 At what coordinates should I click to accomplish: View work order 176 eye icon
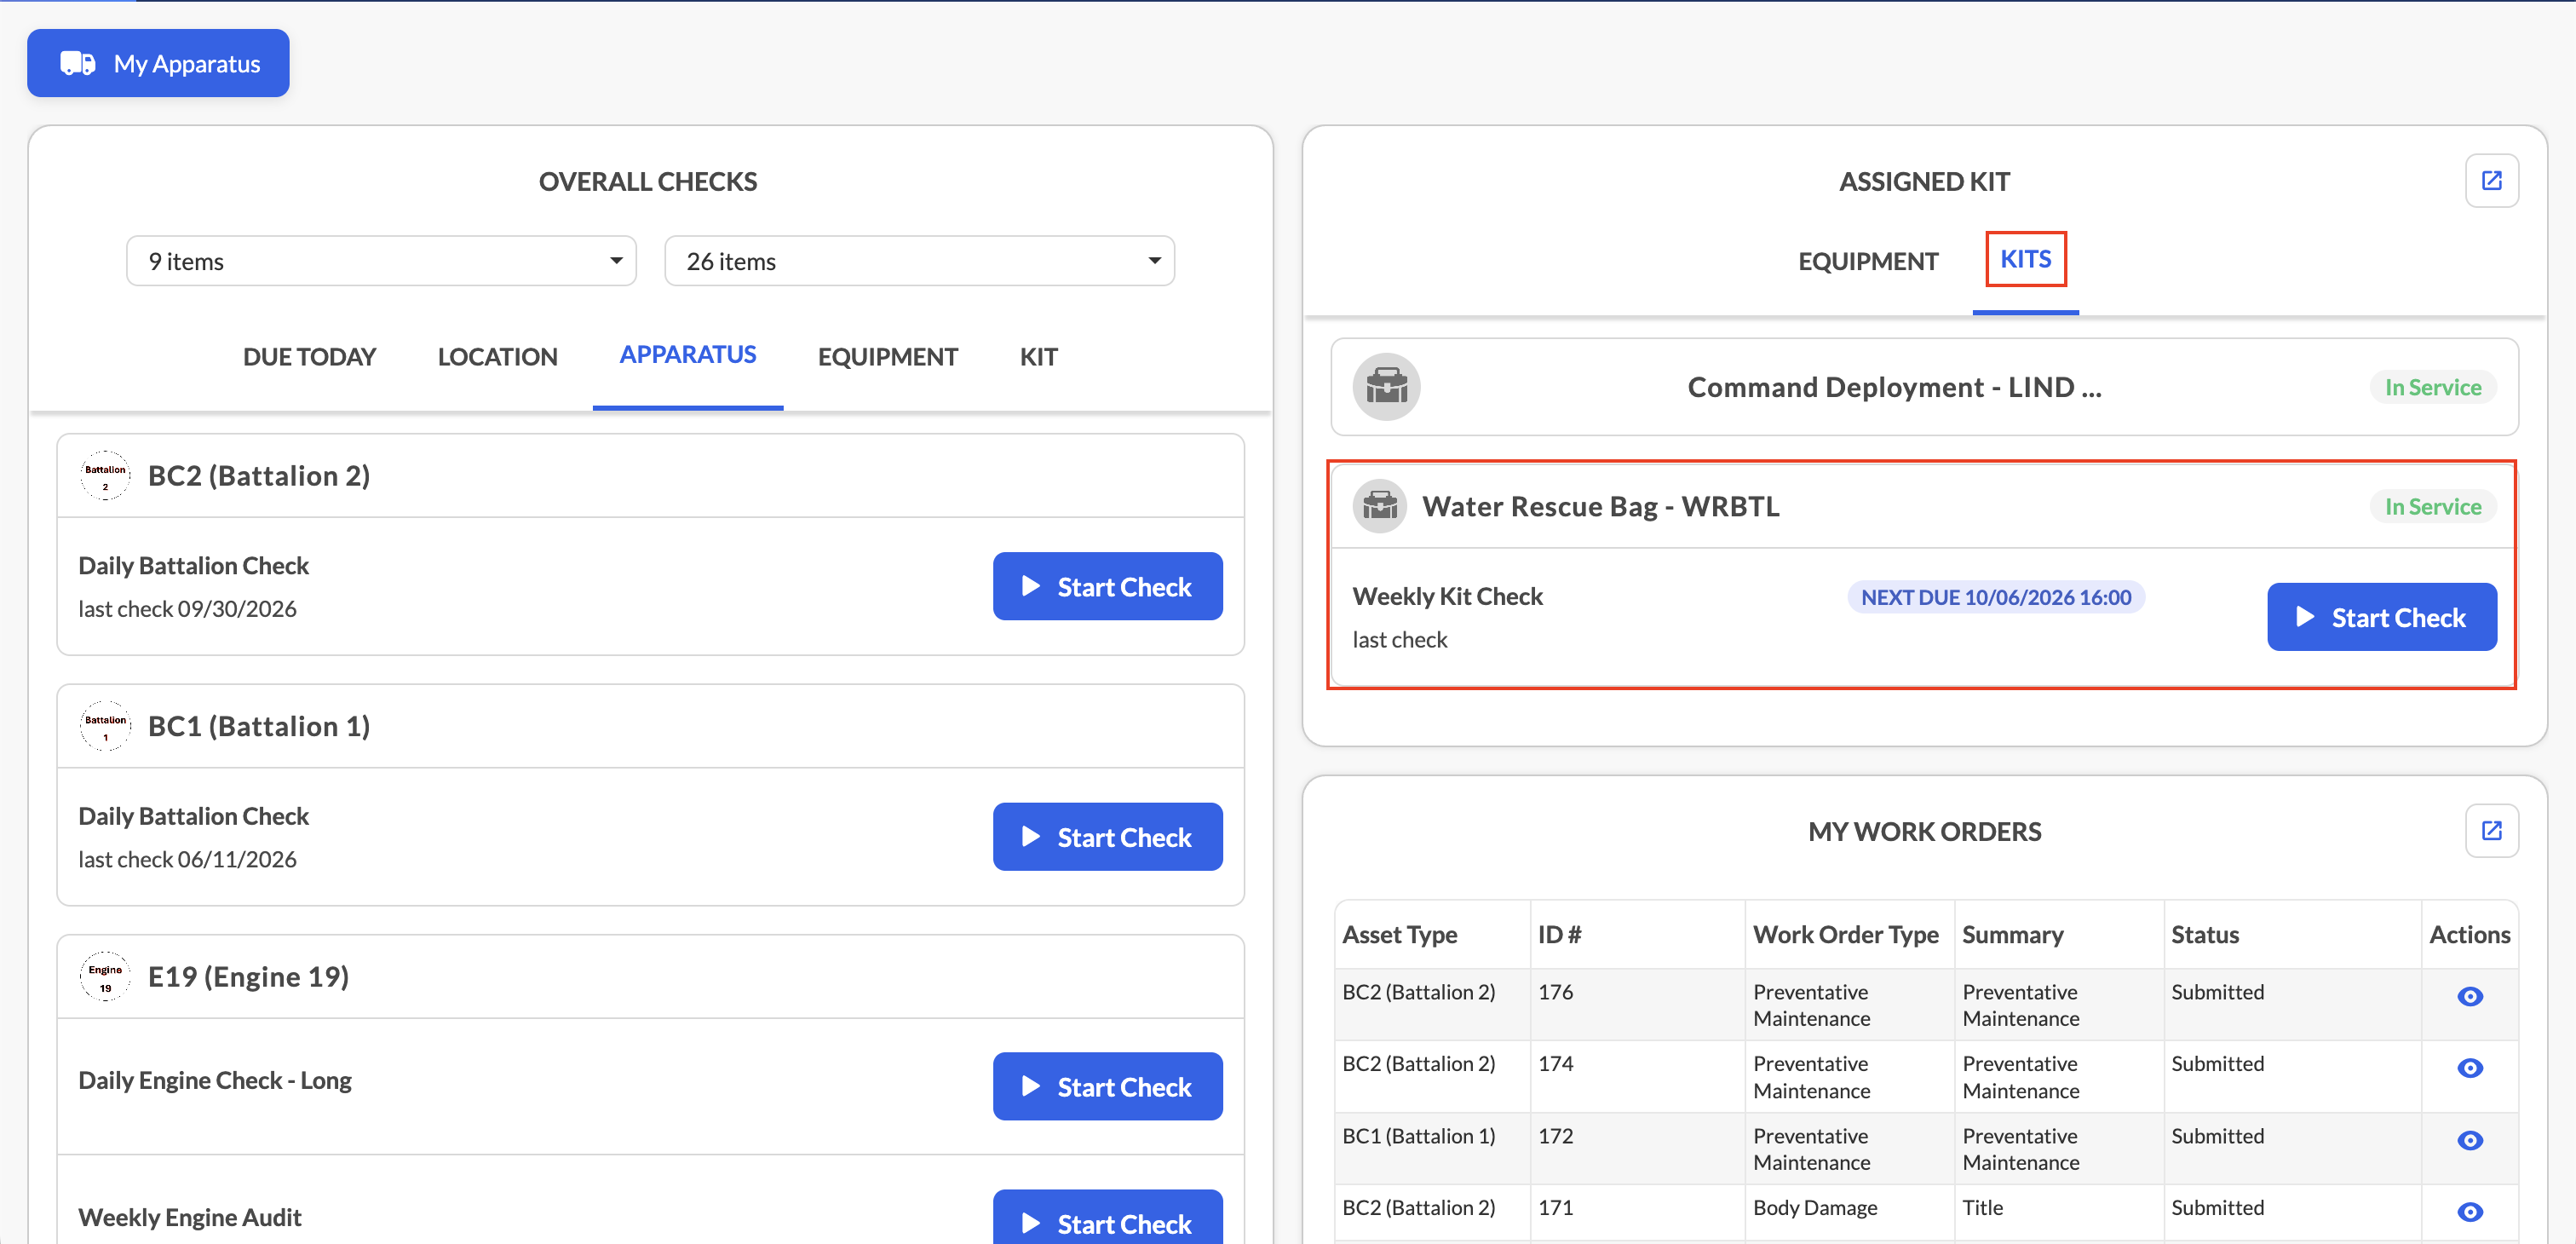2469,996
